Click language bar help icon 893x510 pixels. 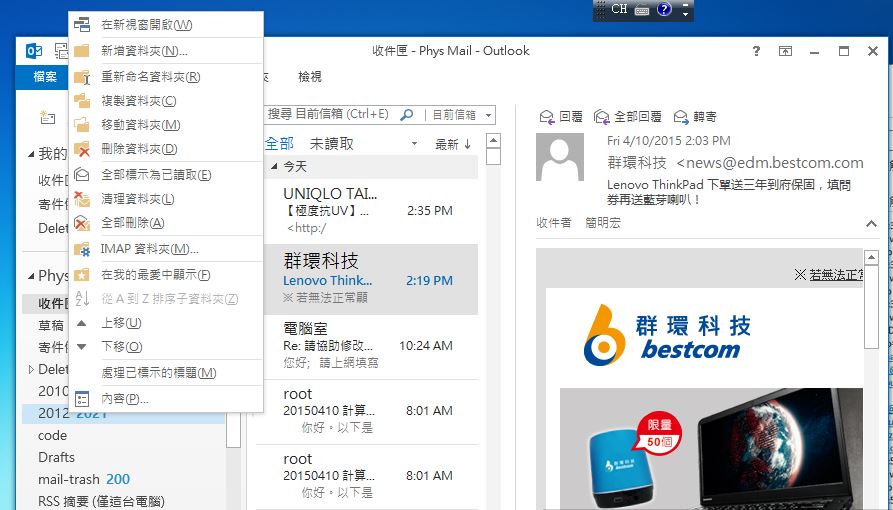(664, 9)
